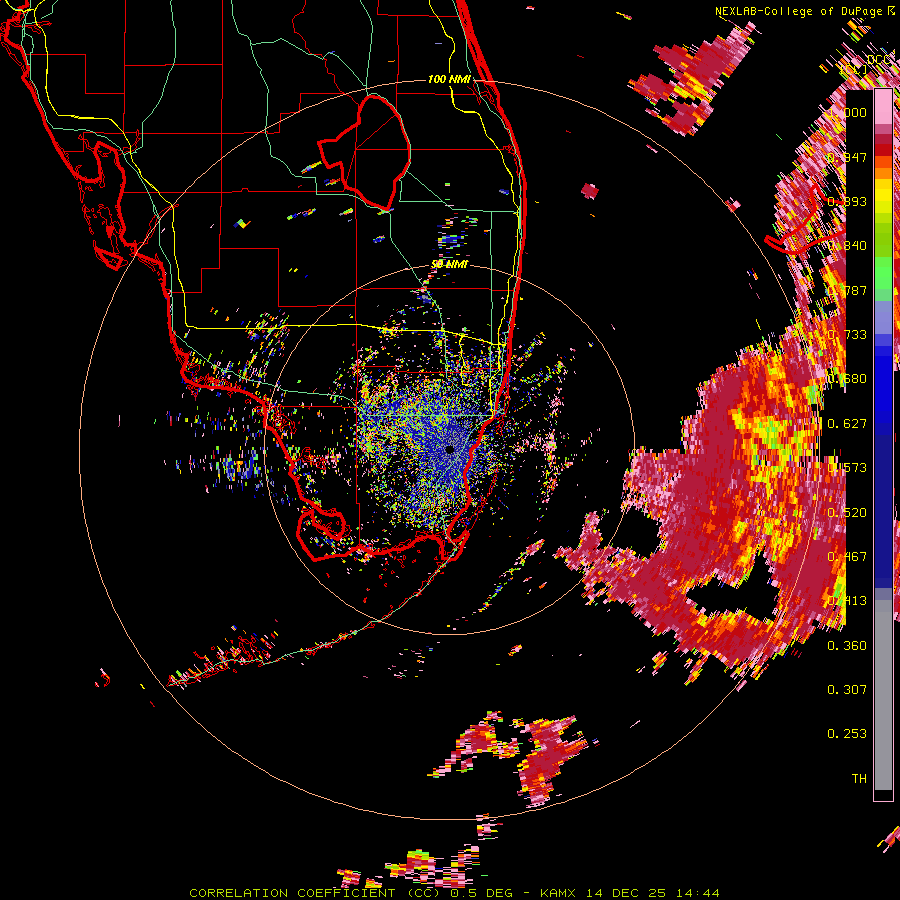Click the 14 DEC 25 date text
Viewport: 900px width, 900px height.
tap(627, 893)
